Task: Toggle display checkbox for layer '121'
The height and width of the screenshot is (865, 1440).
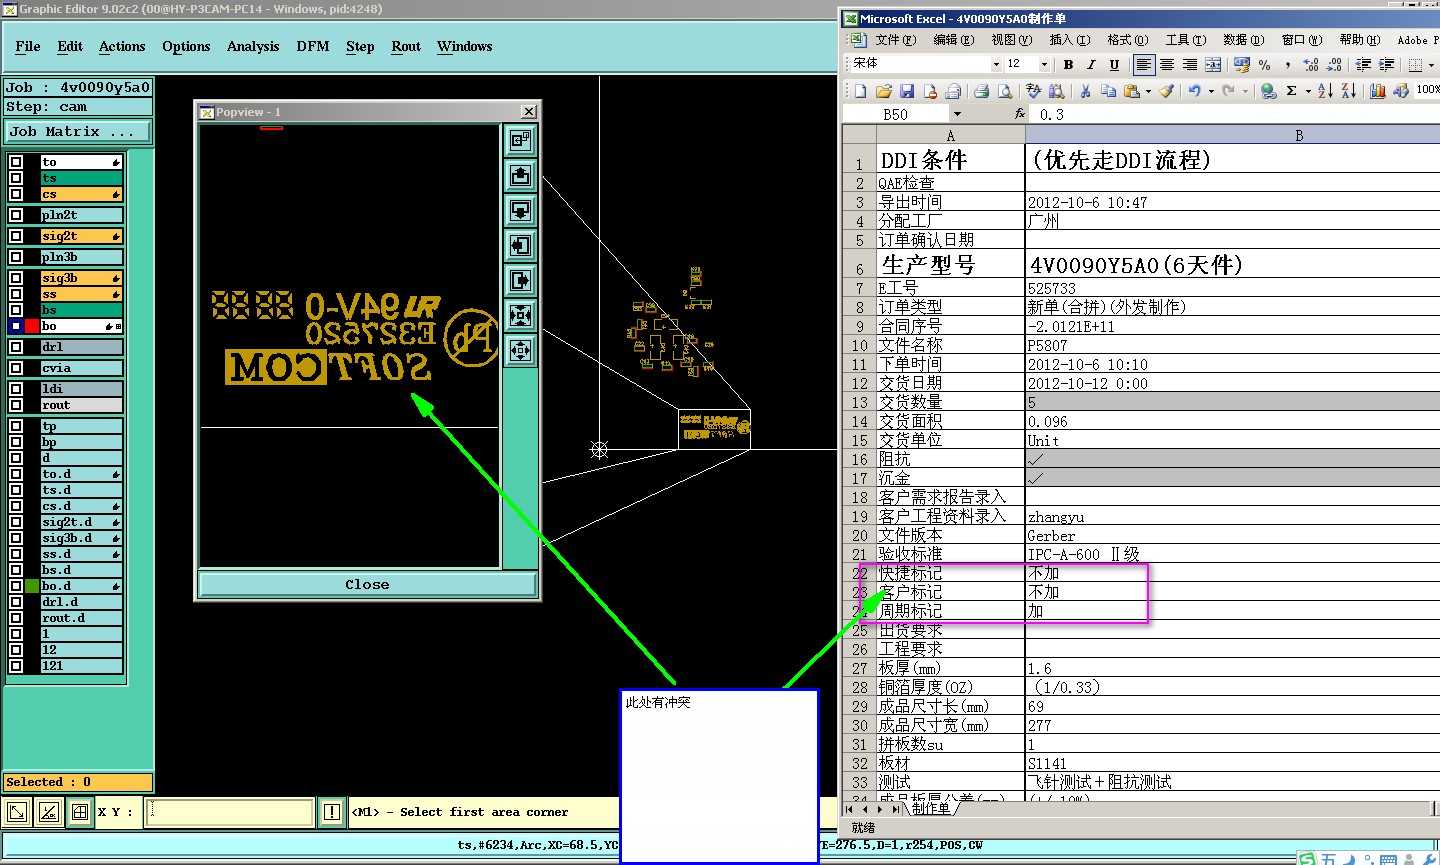Action: (x=16, y=666)
